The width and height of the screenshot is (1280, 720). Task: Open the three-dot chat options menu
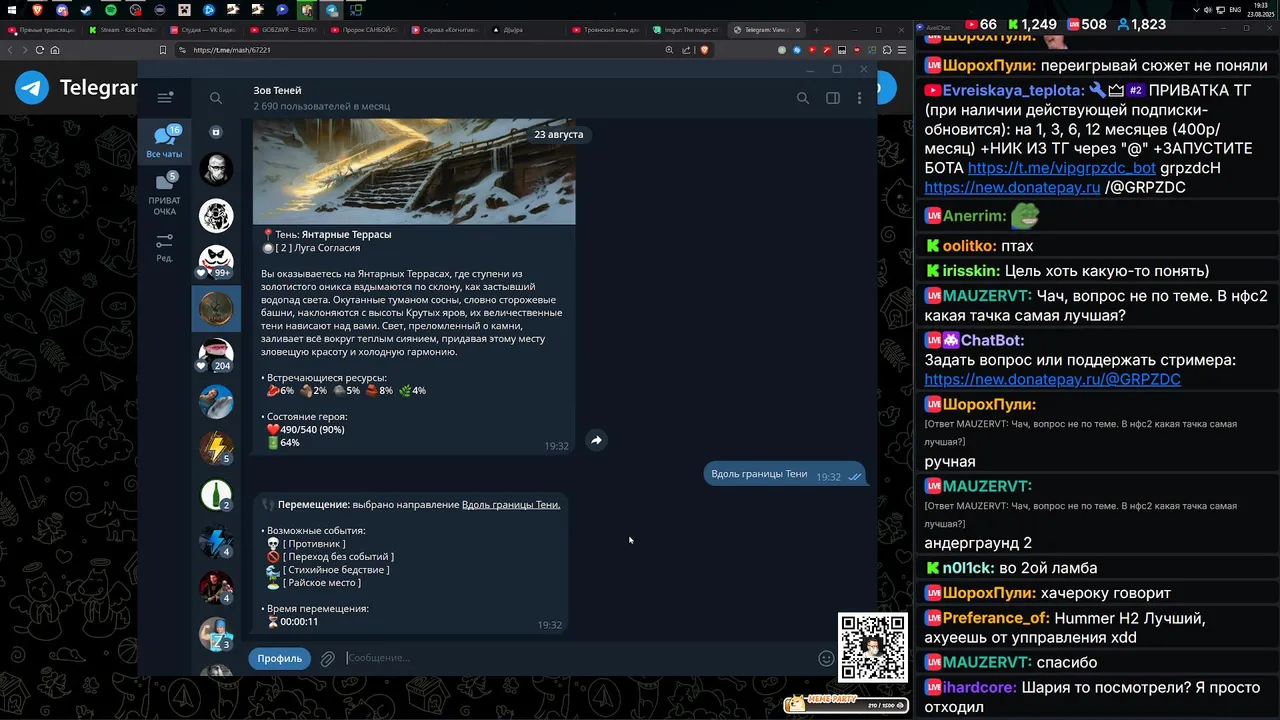click(x=859, y=98)
